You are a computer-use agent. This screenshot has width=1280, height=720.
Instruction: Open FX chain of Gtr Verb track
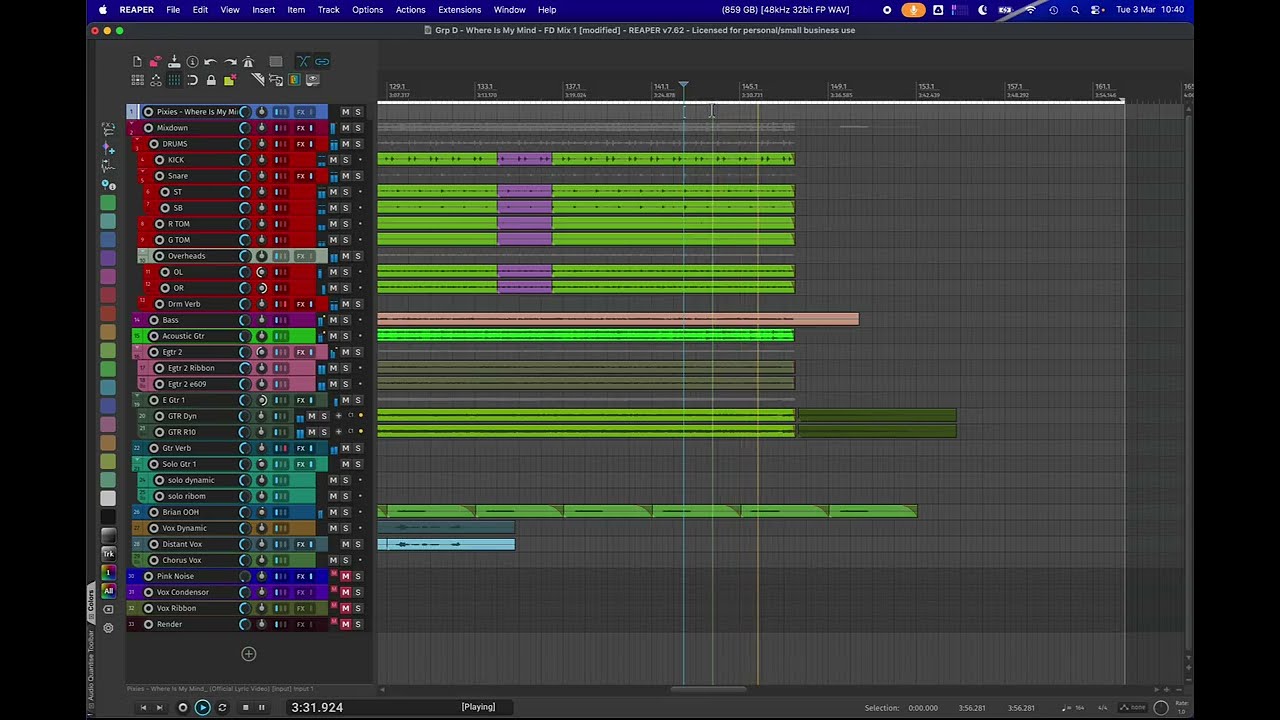click(x=300, y=448)
